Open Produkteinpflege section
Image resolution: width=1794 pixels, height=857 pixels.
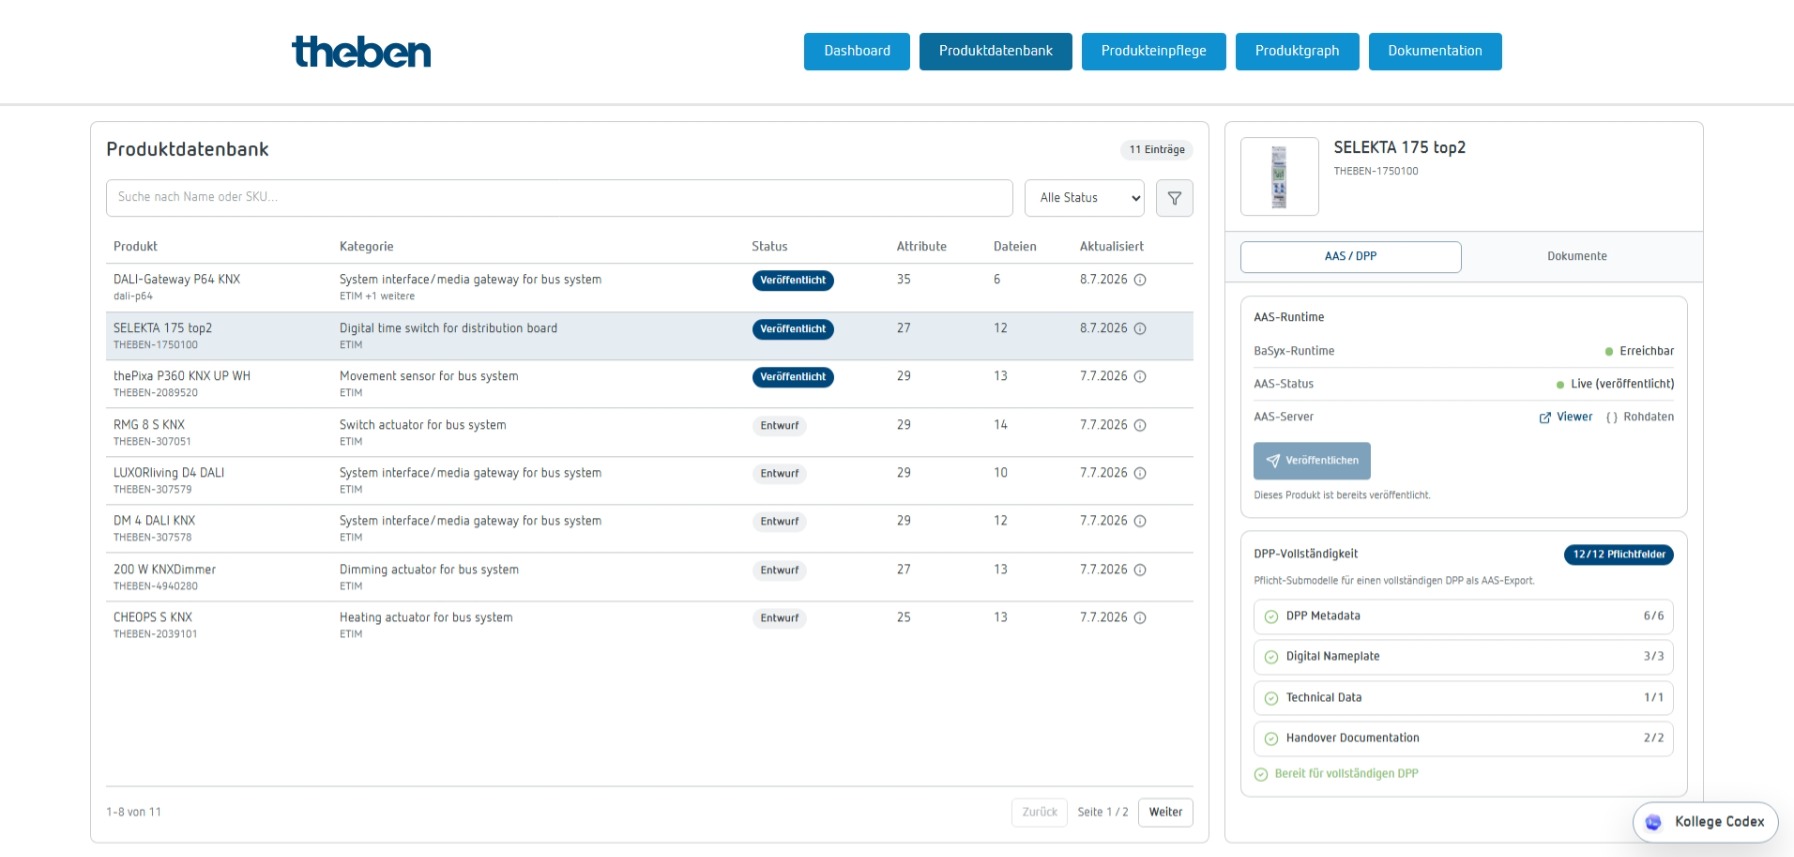[x=1154, y=51]
